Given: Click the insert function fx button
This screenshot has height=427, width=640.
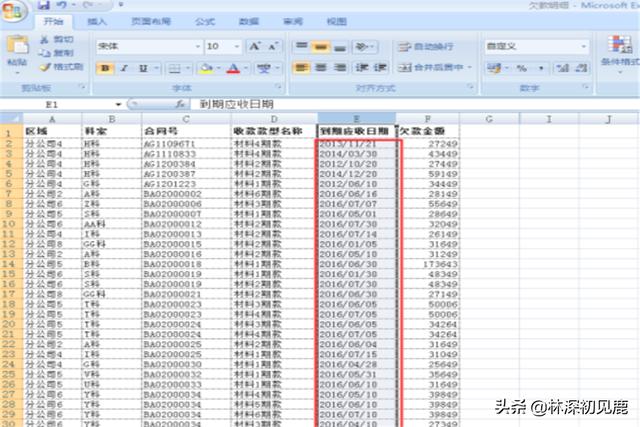Looking at the screenshot, I should click(180, 105).
